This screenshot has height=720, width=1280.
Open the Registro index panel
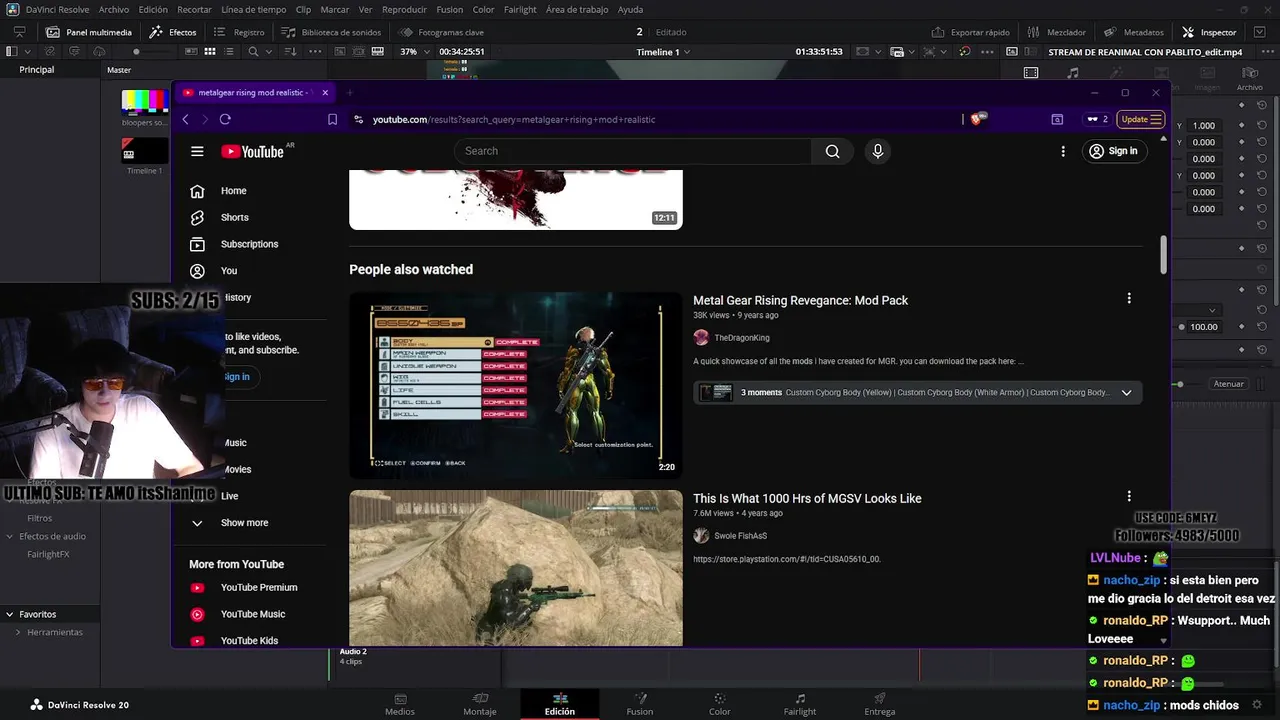click(239, 32)
